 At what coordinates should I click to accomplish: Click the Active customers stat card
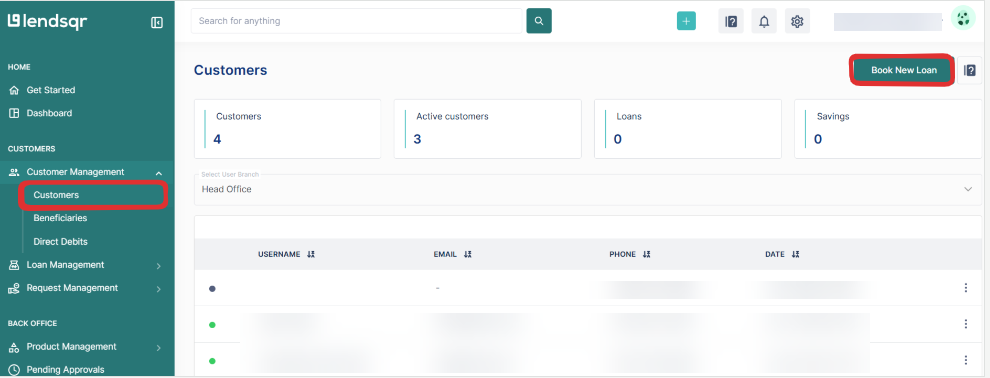tap(487, 129)
